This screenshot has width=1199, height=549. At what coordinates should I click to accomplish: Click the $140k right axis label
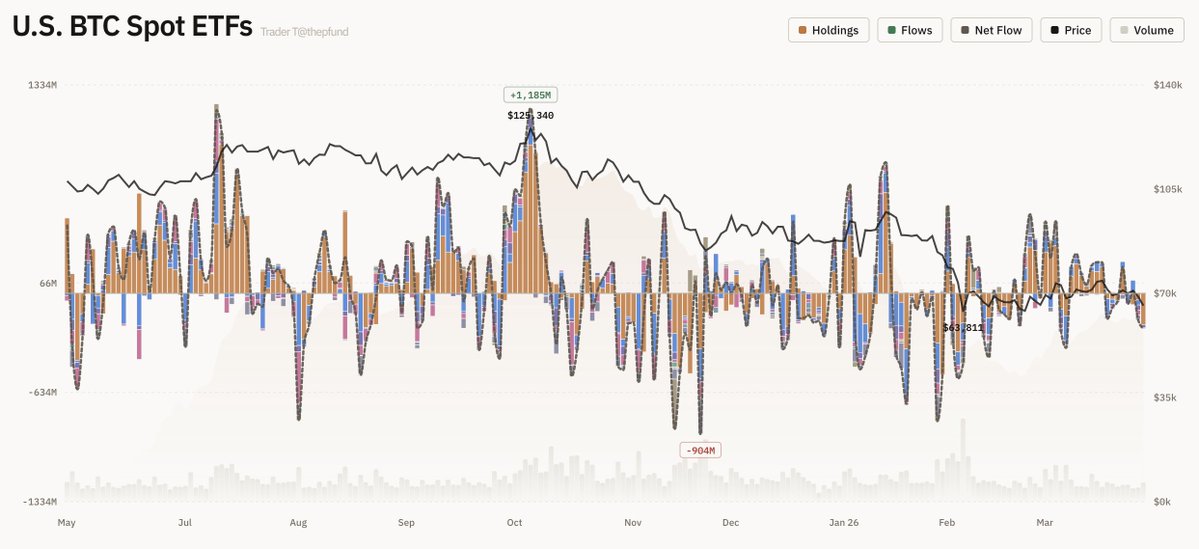1167,86
